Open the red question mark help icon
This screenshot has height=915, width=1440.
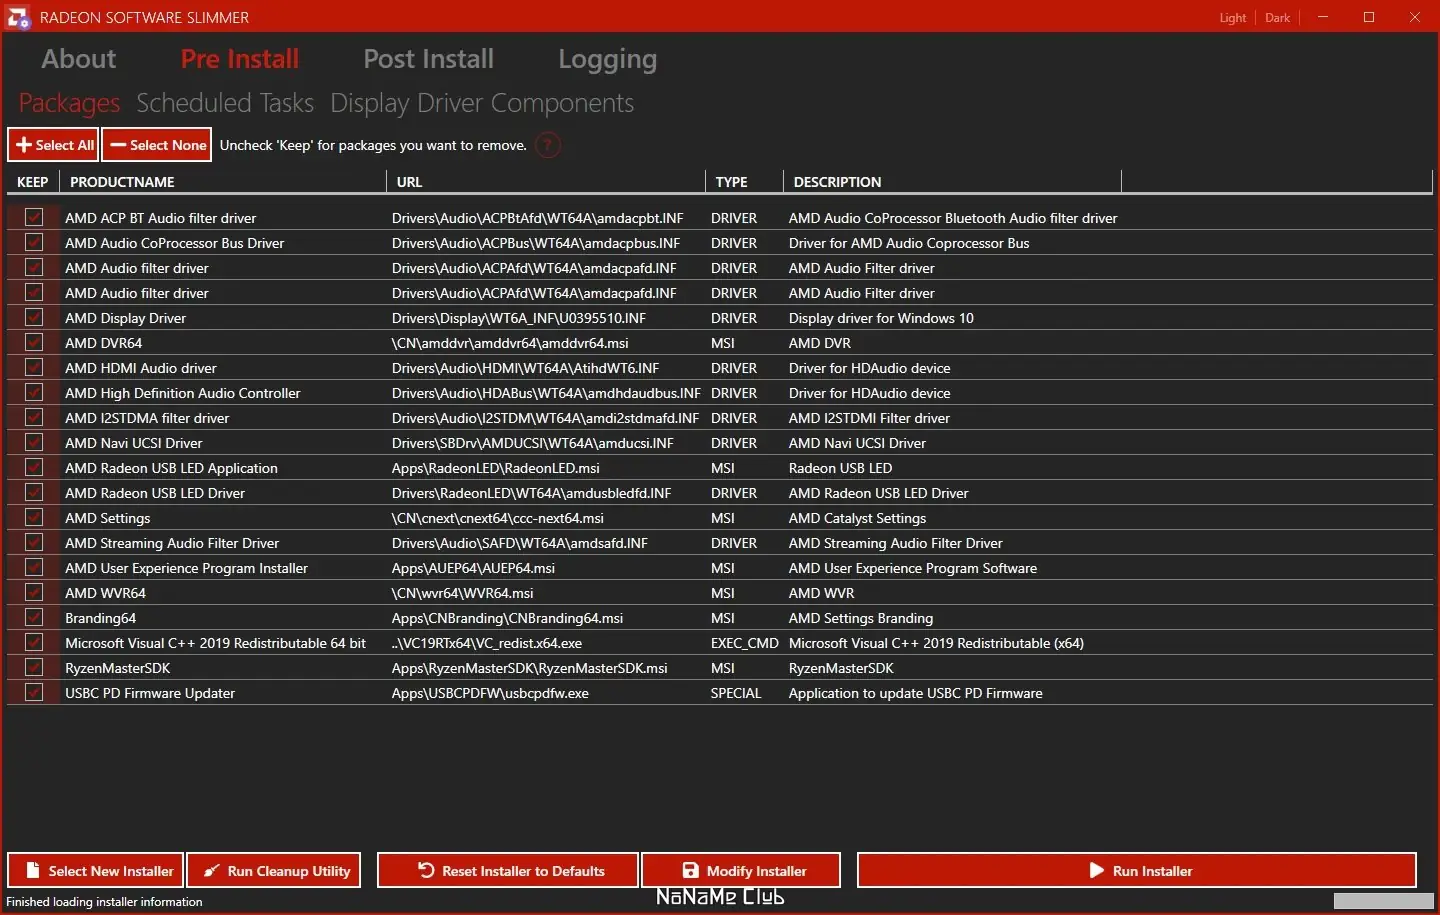(x=548, y=145)
